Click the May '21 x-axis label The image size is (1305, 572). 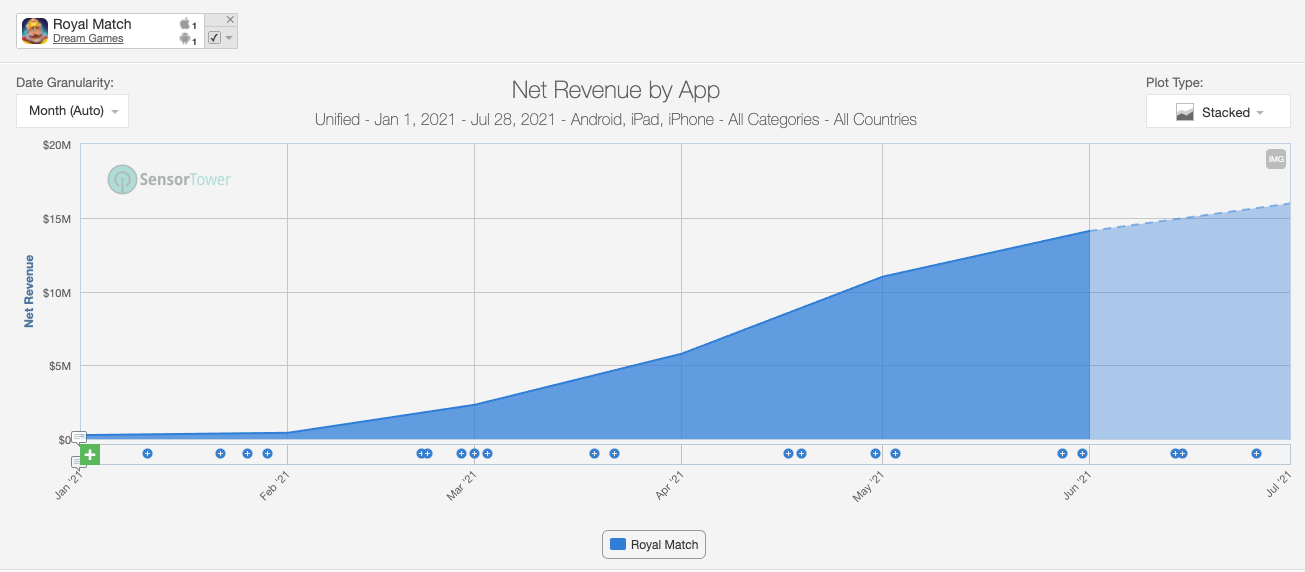pos(868,488)
